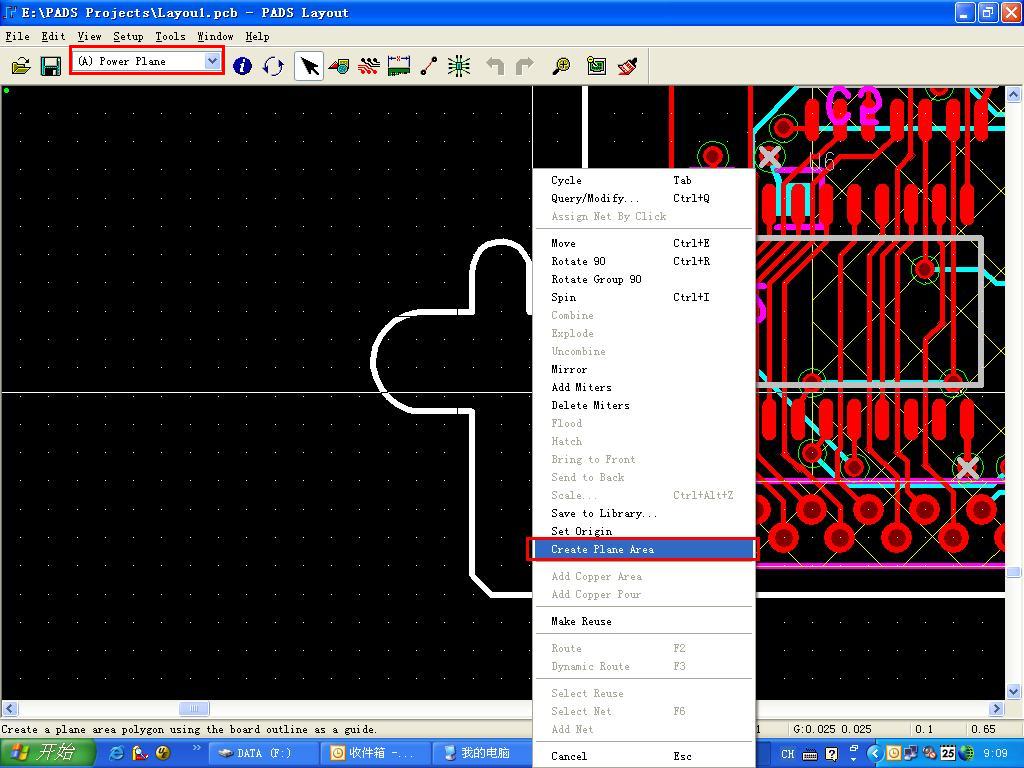This screenshot has height=768, width=1024.
Task: Open the Setup menu
Action: tap(128, 36)
